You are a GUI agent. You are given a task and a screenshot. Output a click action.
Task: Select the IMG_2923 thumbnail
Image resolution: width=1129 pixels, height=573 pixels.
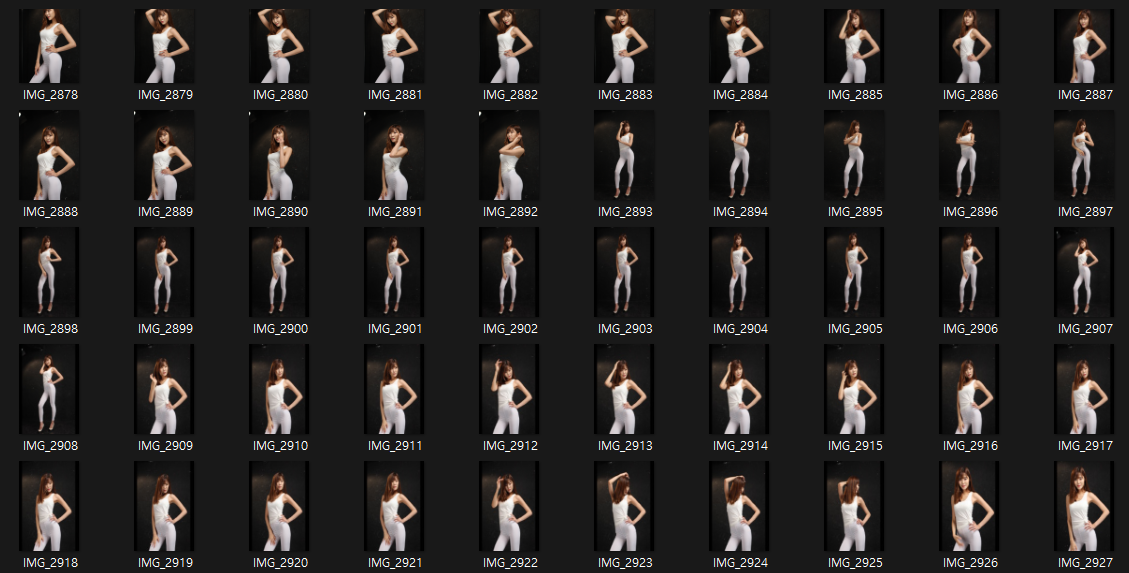coord(625,506)
